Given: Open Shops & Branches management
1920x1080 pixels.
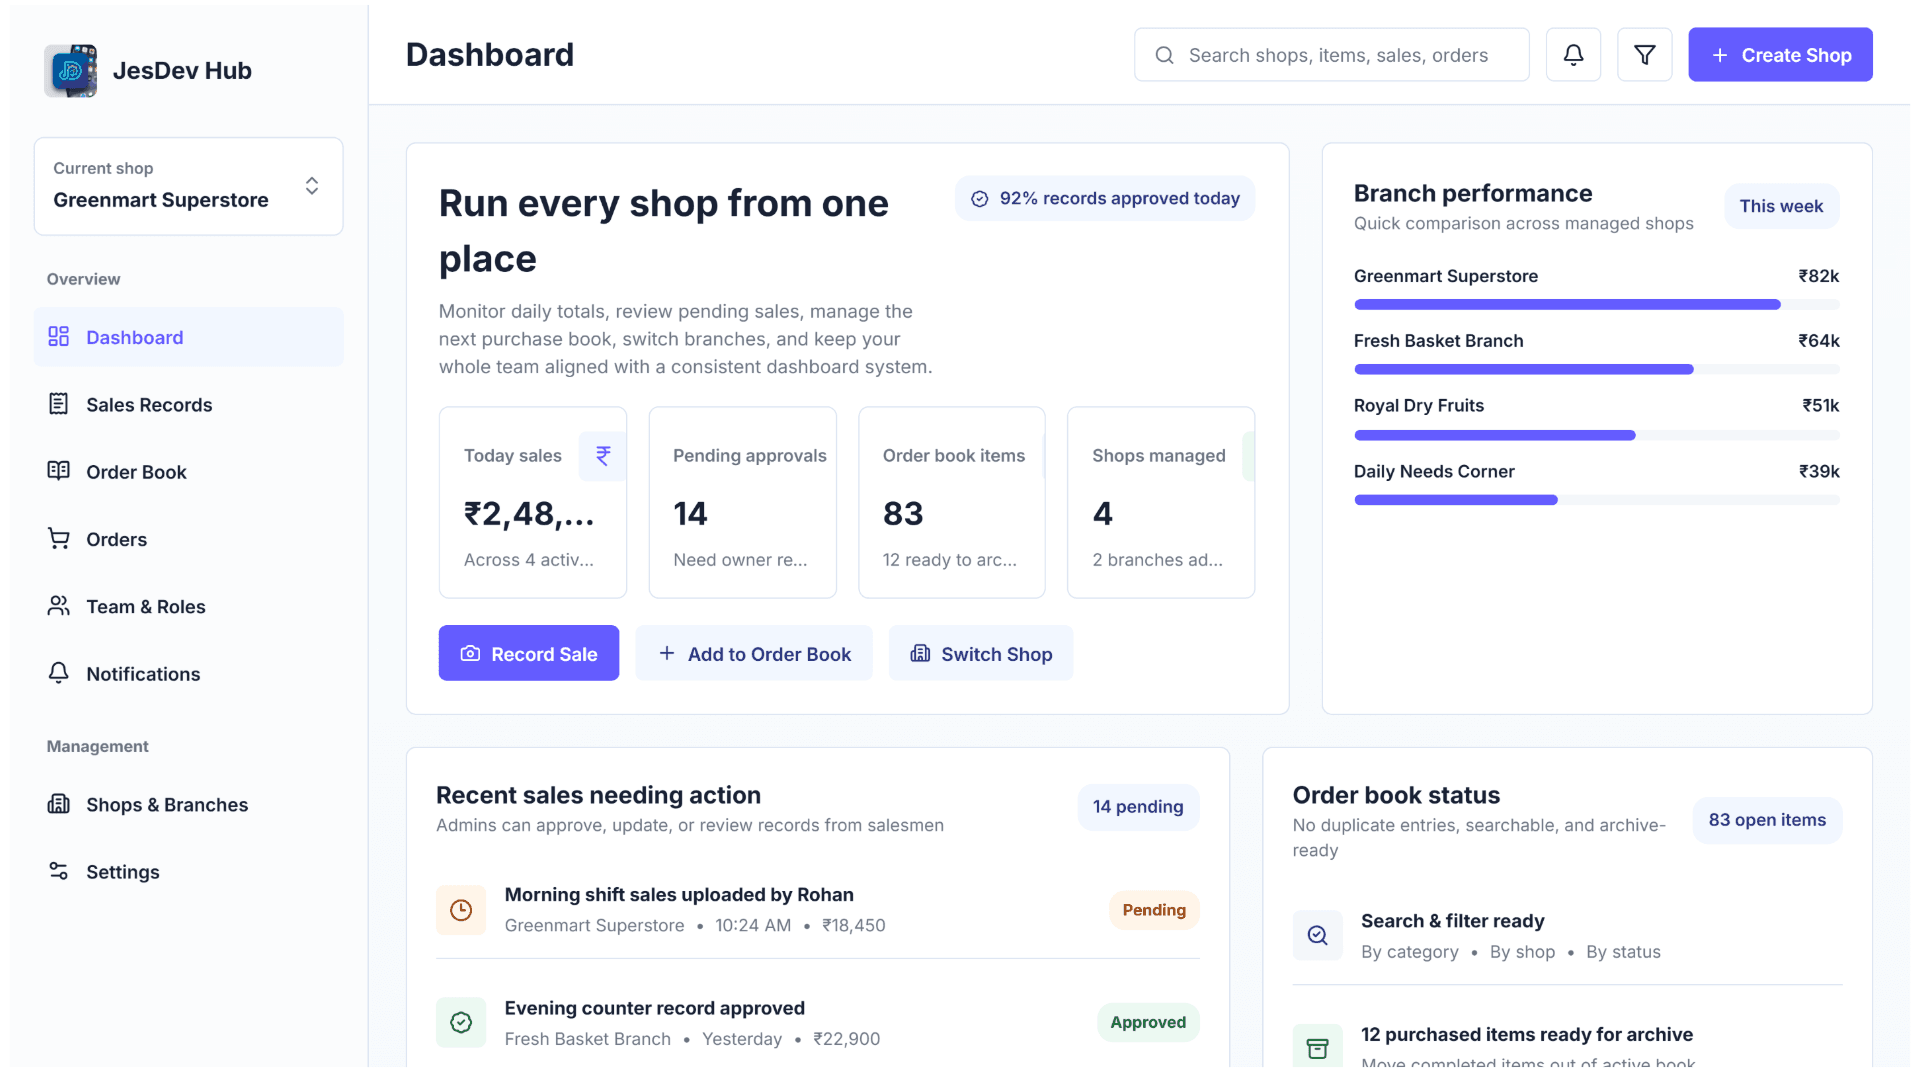Looking at the screenshot, I should 166,804.
